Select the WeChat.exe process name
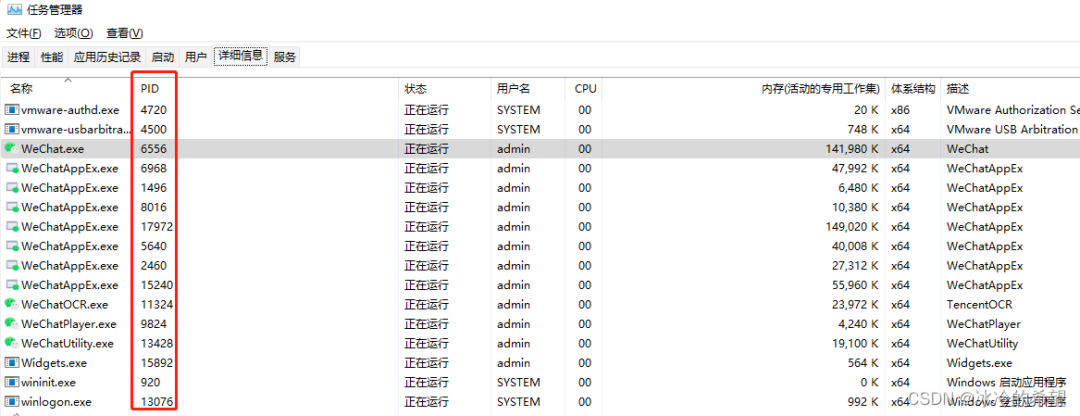The width and height of the screenshot is (1080, 416). pyautogui.click(x=50, y=148)
